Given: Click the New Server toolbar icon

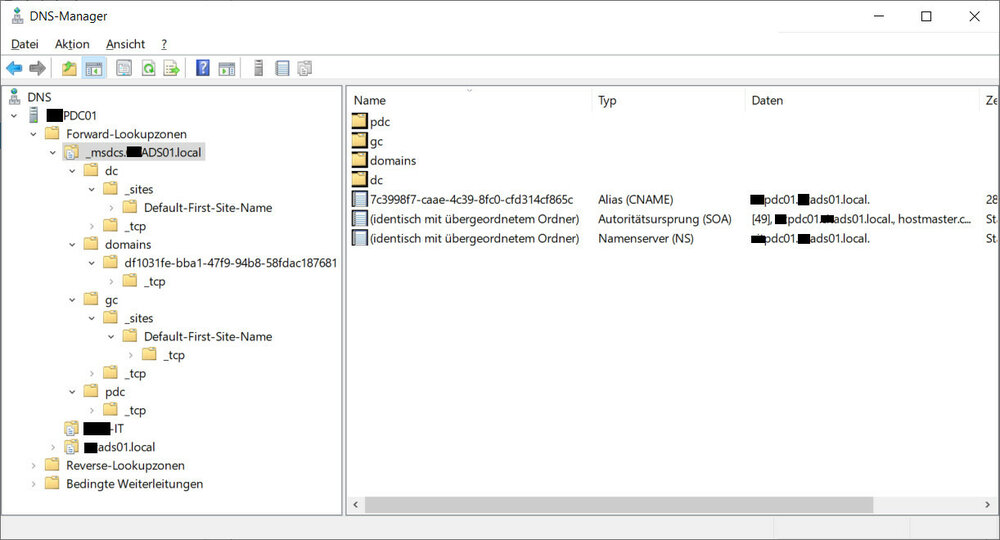Looking at the screenshot, I should click(x=258, y=68).
